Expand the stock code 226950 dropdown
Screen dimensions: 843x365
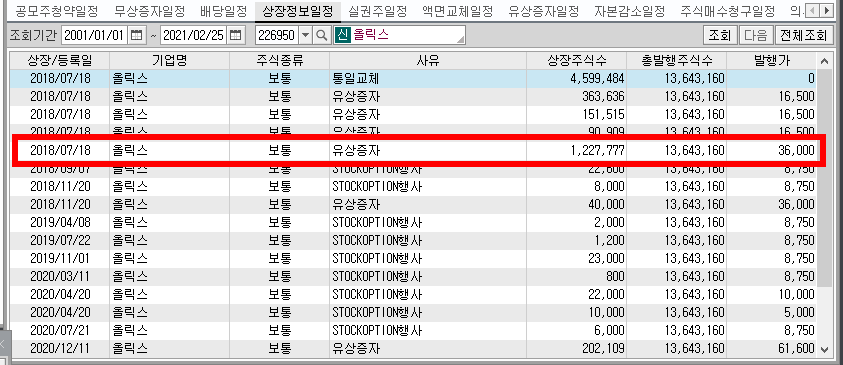click(305, 36)
